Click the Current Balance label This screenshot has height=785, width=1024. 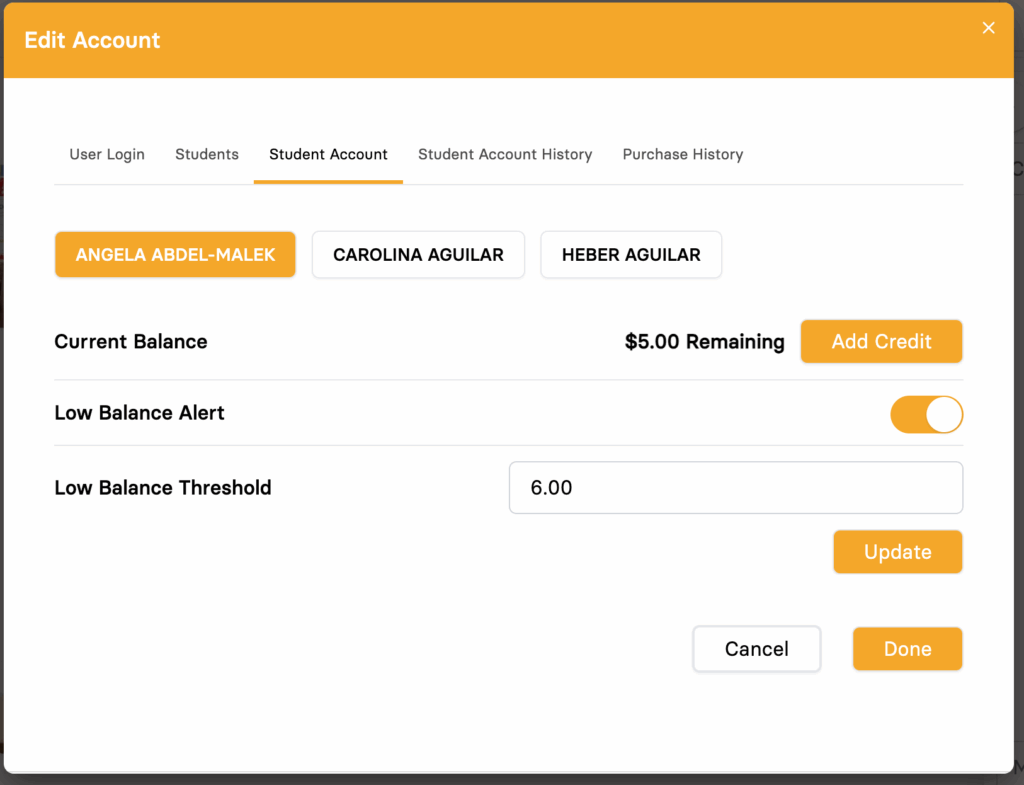click(131, 342)
